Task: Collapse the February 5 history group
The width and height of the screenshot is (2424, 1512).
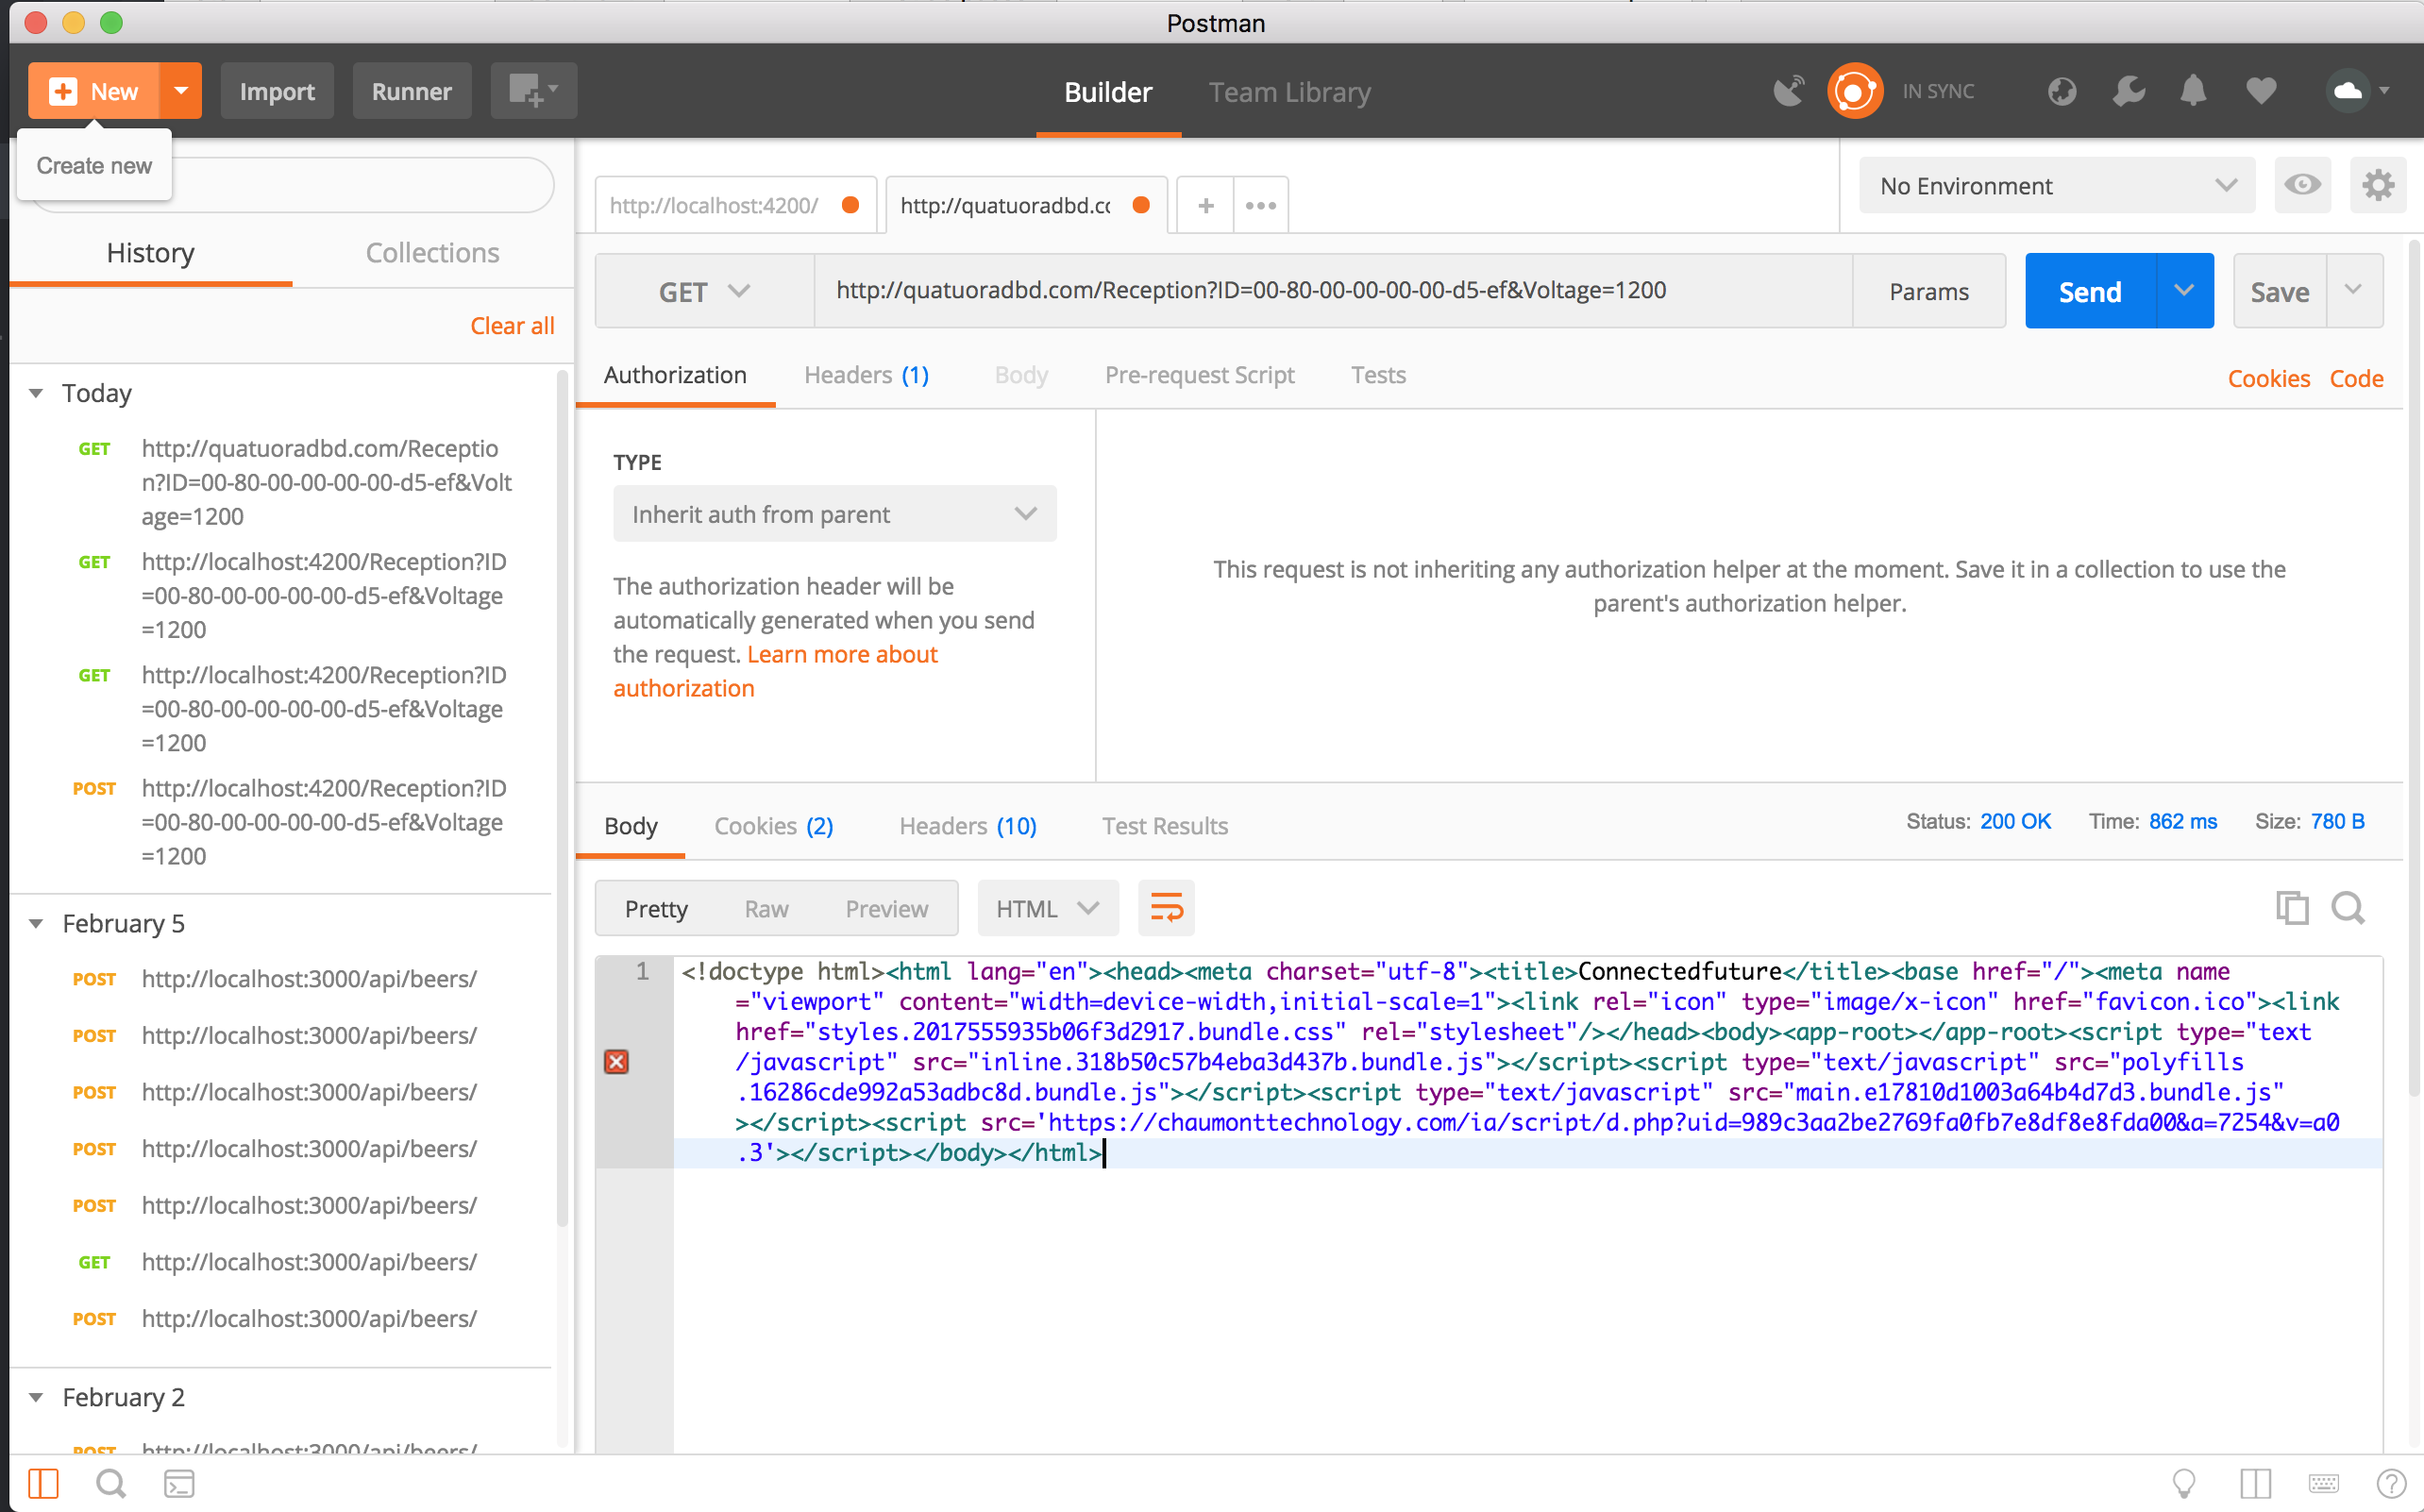Action: (x=36, y=923)
